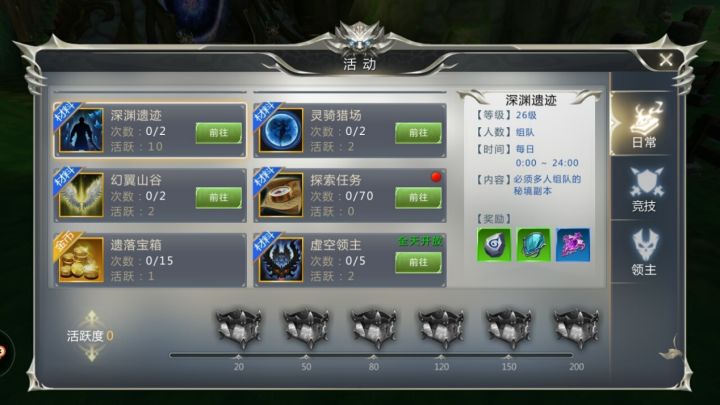The height and width of the screenshot is (405, 720).
Task: Click 前往 button for 幻翼山谷
Action: coord(219,197)
